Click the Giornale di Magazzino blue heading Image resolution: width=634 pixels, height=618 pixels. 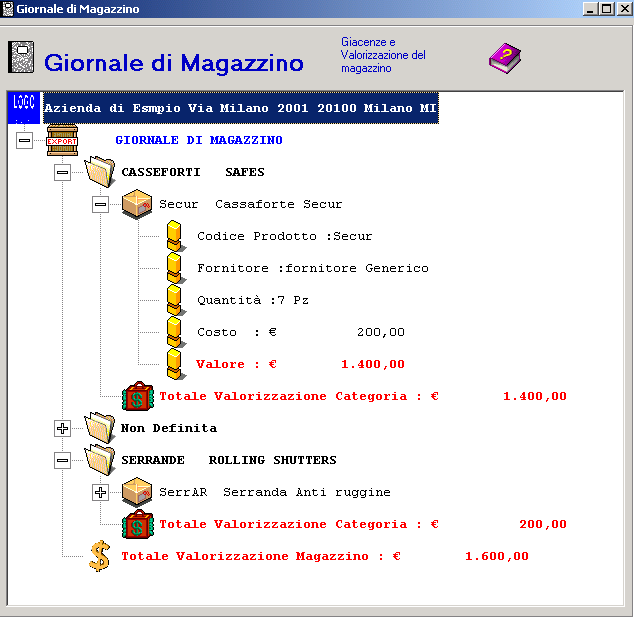(173, 63)
